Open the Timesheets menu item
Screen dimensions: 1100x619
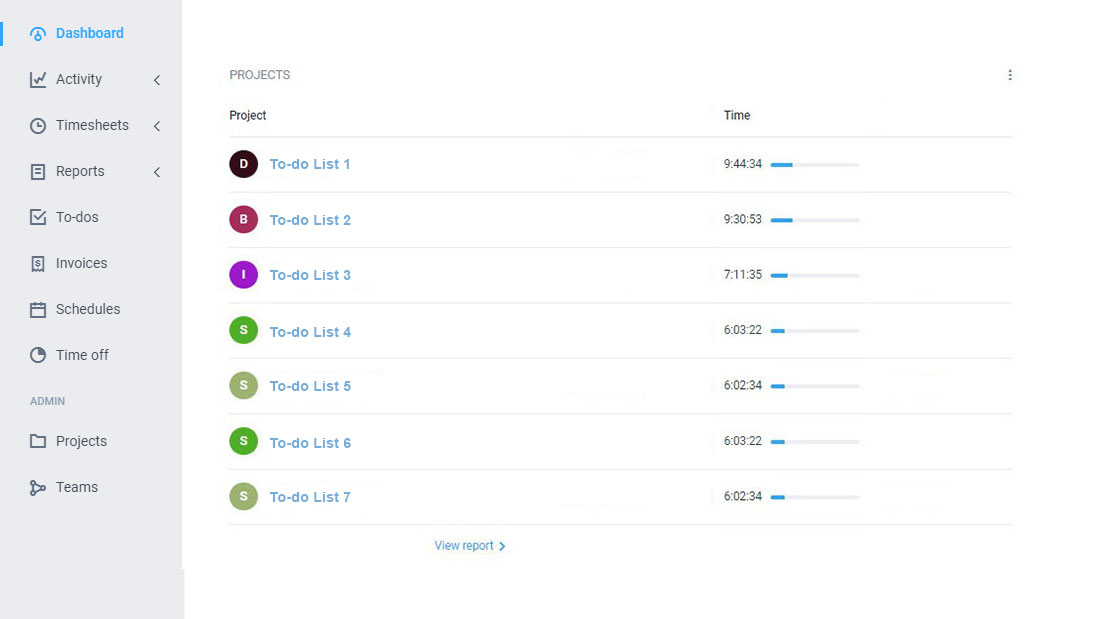pyautogui.click(x=91, y=126)
